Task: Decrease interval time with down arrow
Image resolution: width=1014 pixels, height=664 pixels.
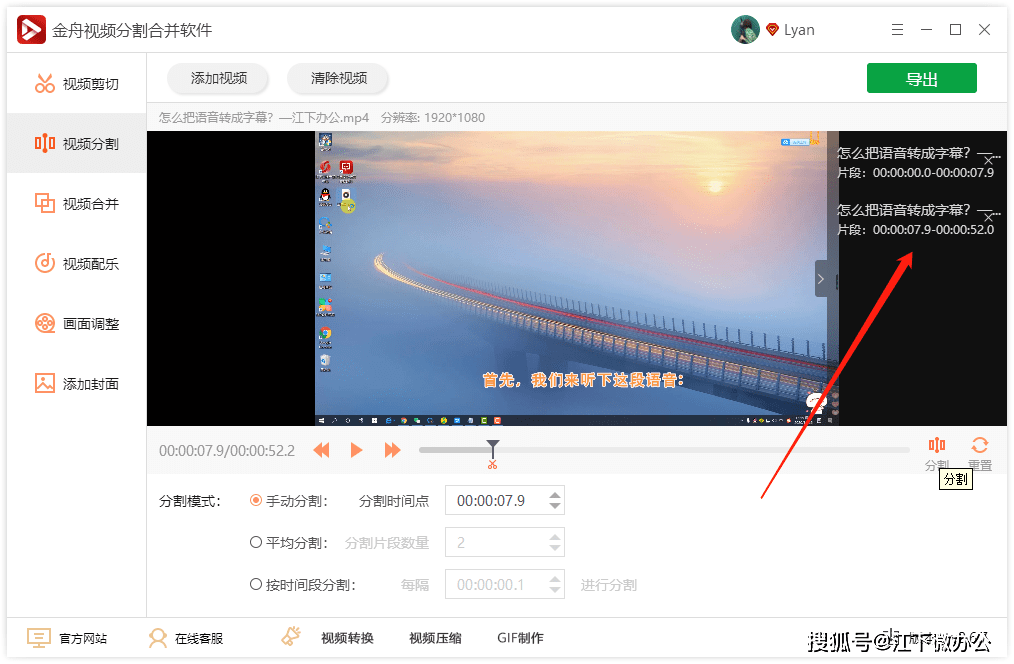Action: [555, 590]
